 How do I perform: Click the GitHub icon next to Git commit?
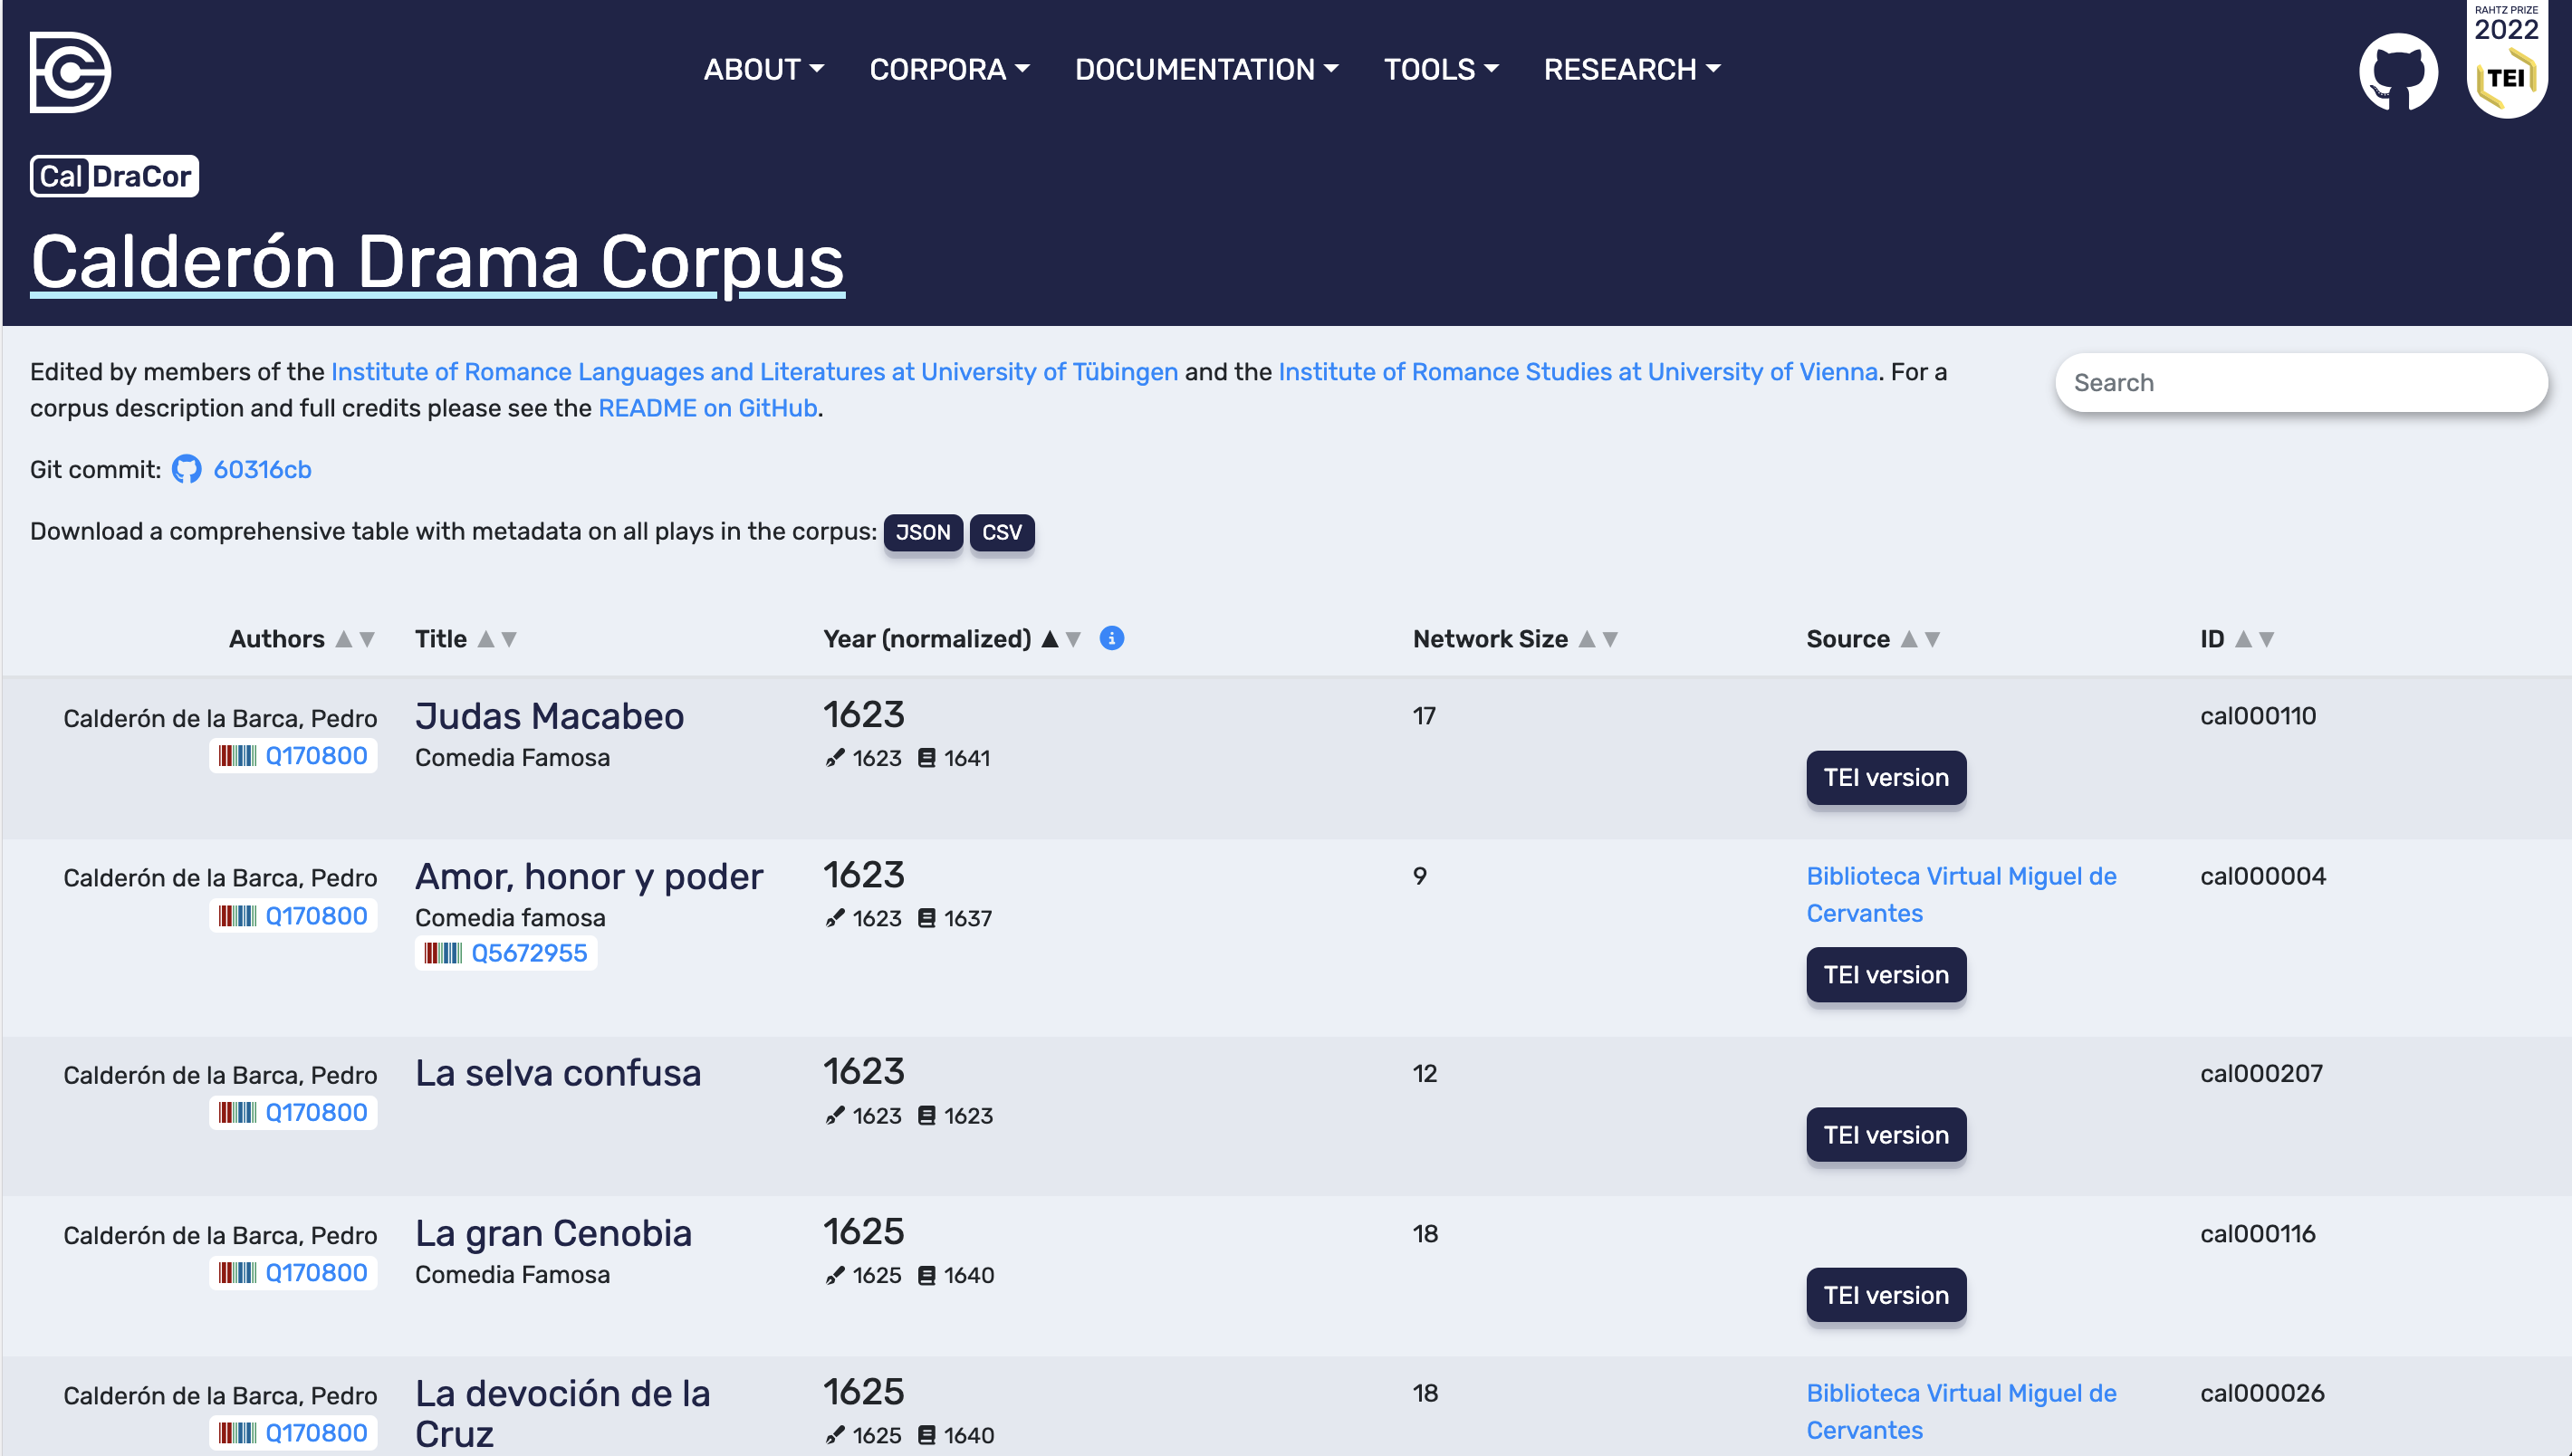(187, 469)
